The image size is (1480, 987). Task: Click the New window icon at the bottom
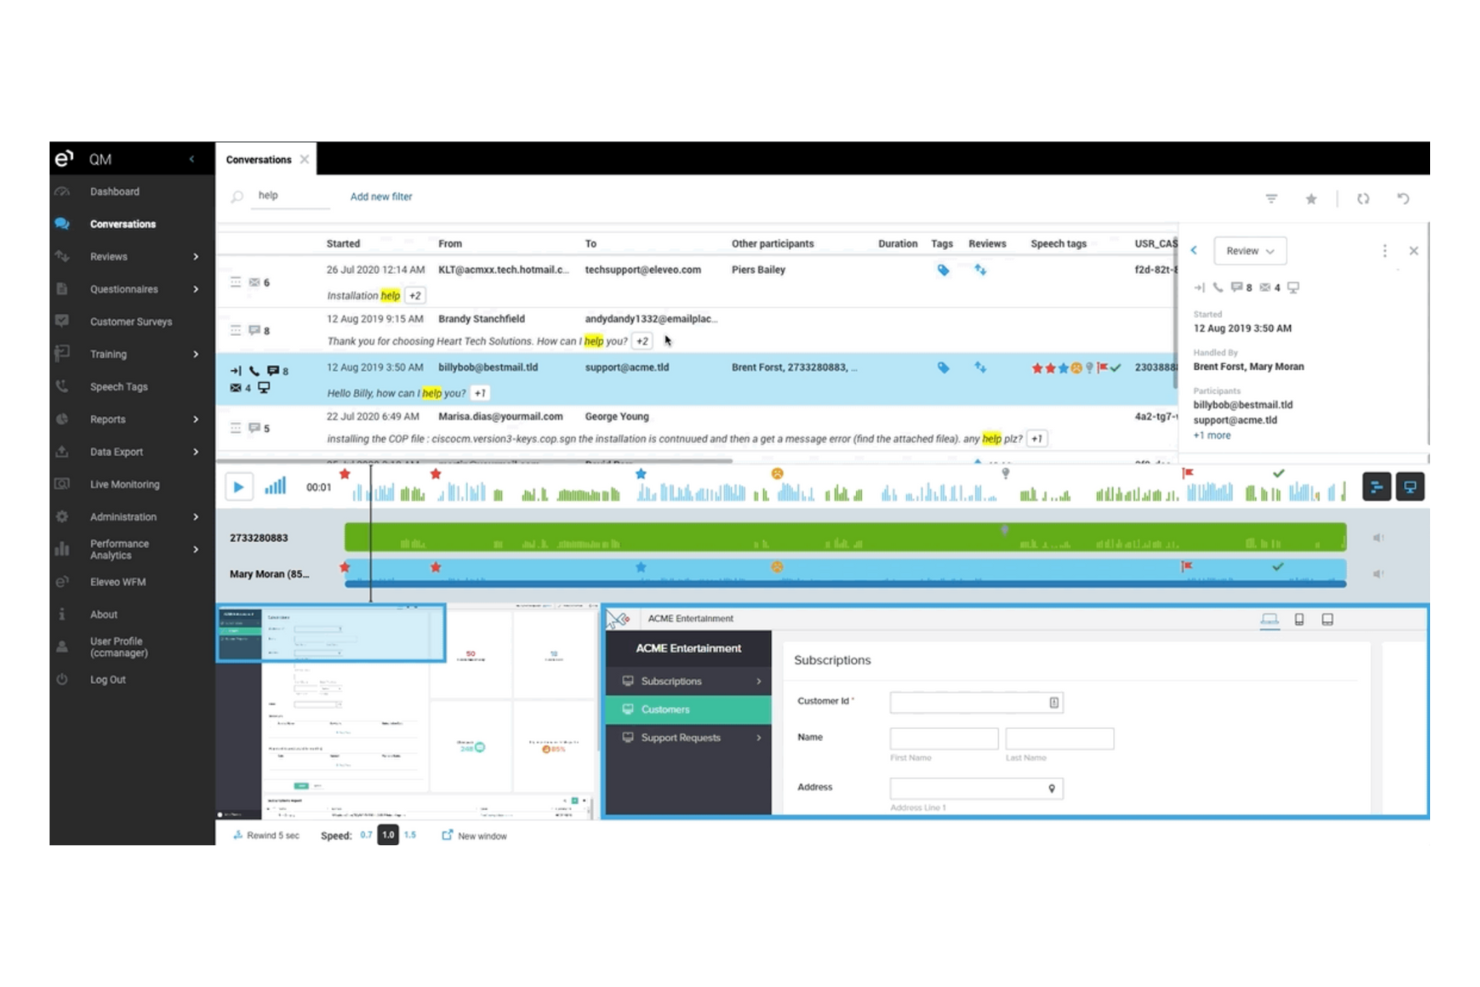tap(447, 835)
